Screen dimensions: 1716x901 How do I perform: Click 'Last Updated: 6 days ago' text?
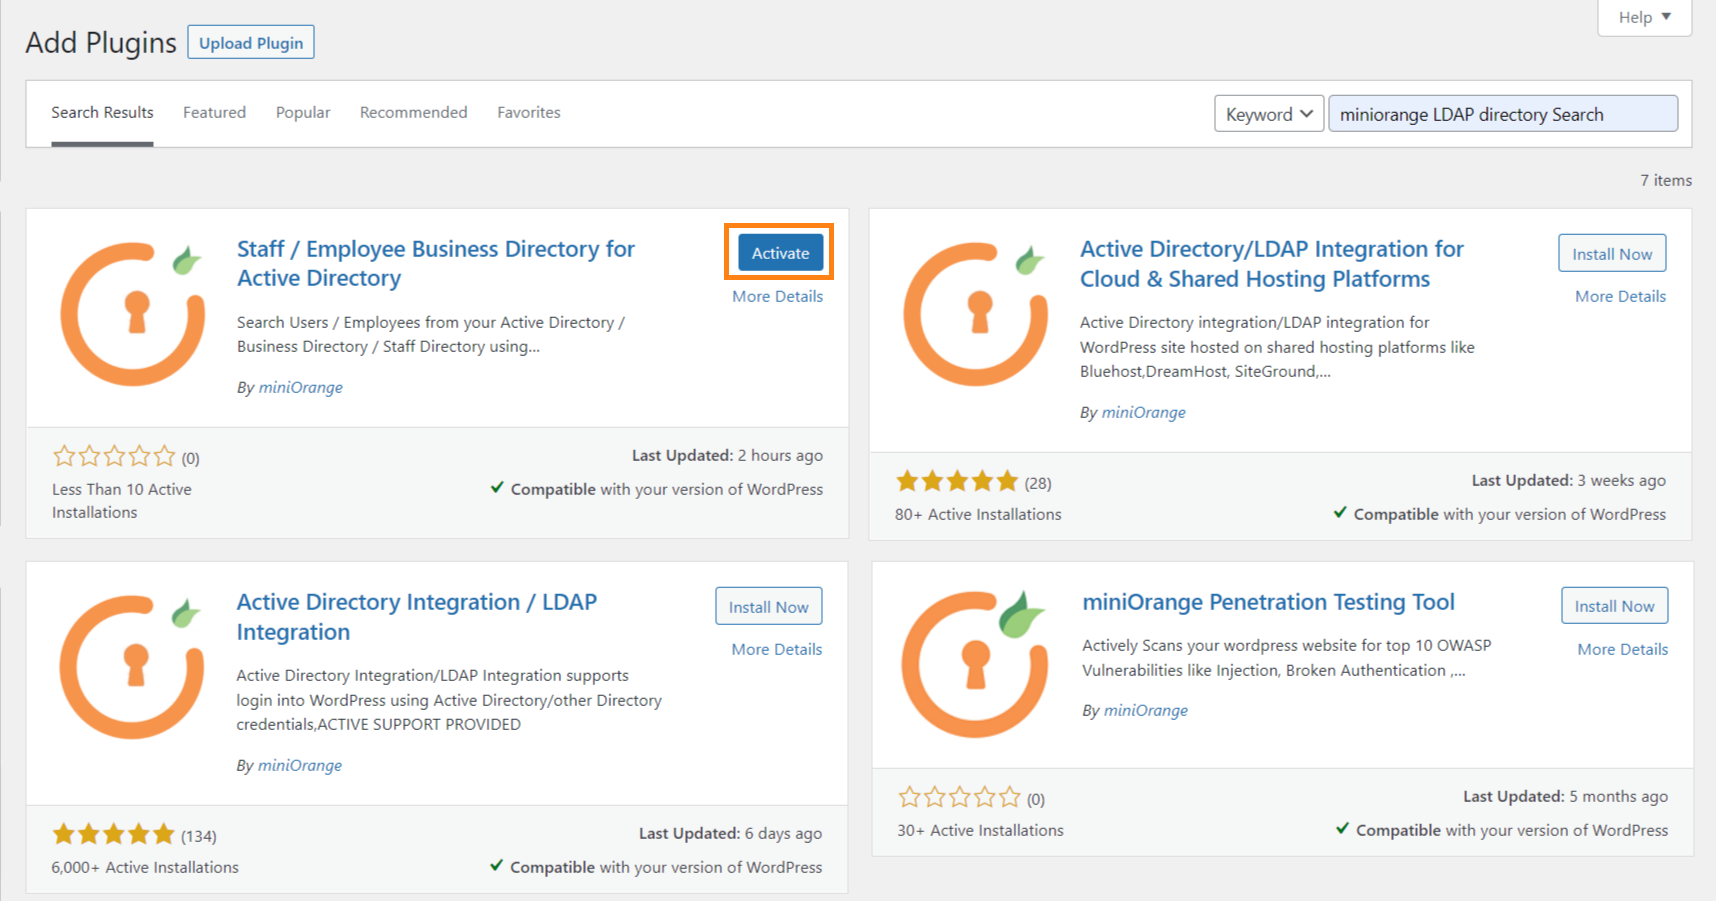(x=730, y=833)
